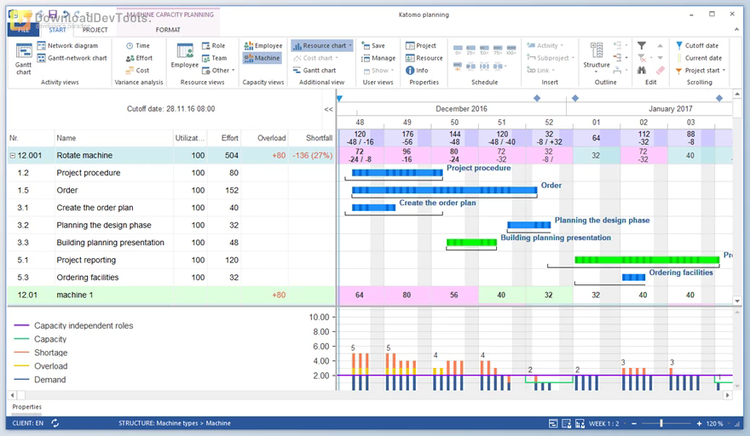Manage user views
Screen dimensions: 750x436
click(378, 58)
